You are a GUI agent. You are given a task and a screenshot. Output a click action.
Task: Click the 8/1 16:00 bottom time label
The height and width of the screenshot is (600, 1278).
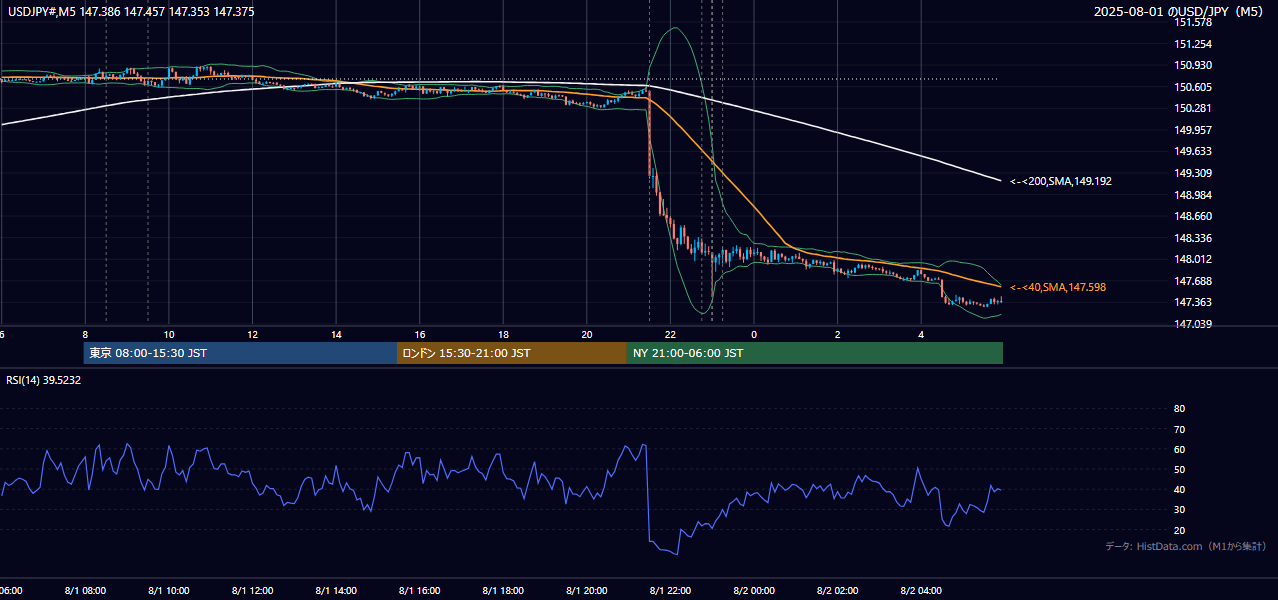[x=420, y=591]
